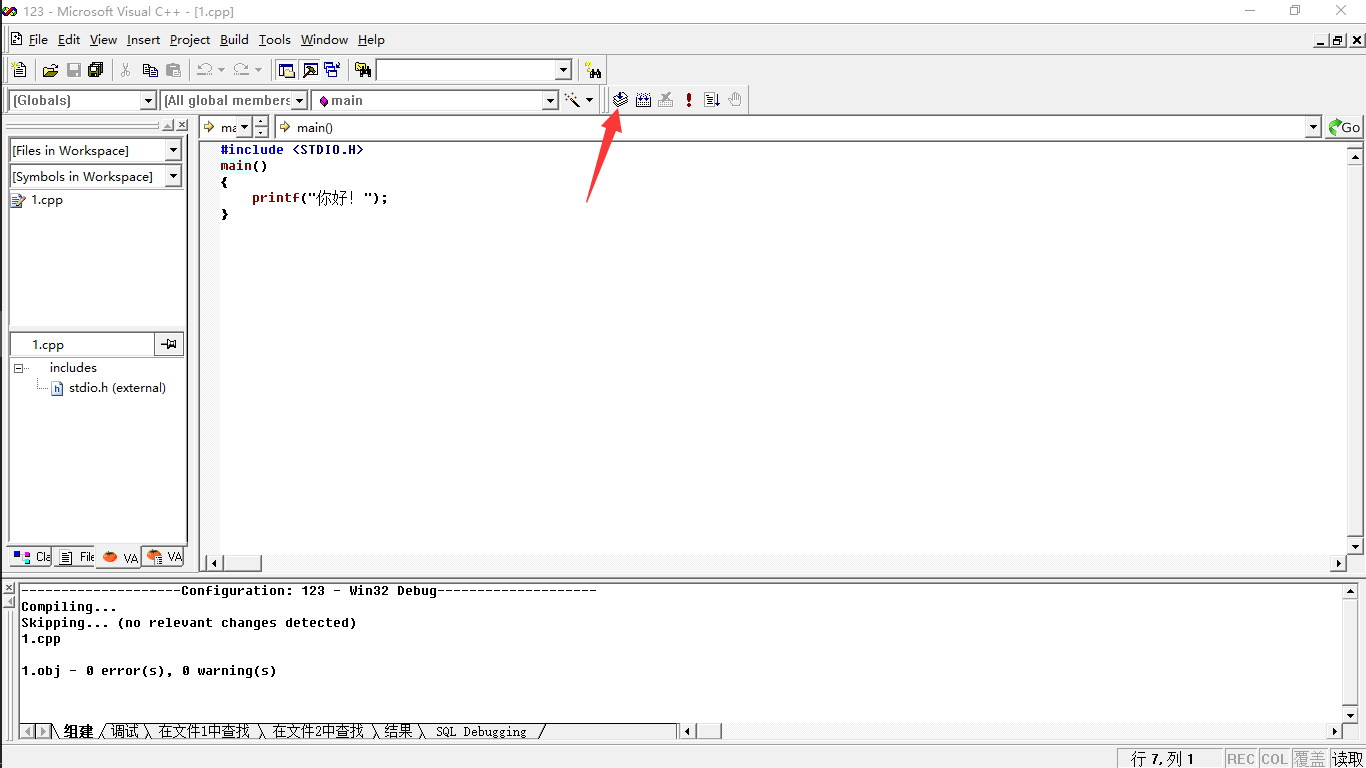Click the Redo arrow icon
1366x768 pixels.
point(241,70)
